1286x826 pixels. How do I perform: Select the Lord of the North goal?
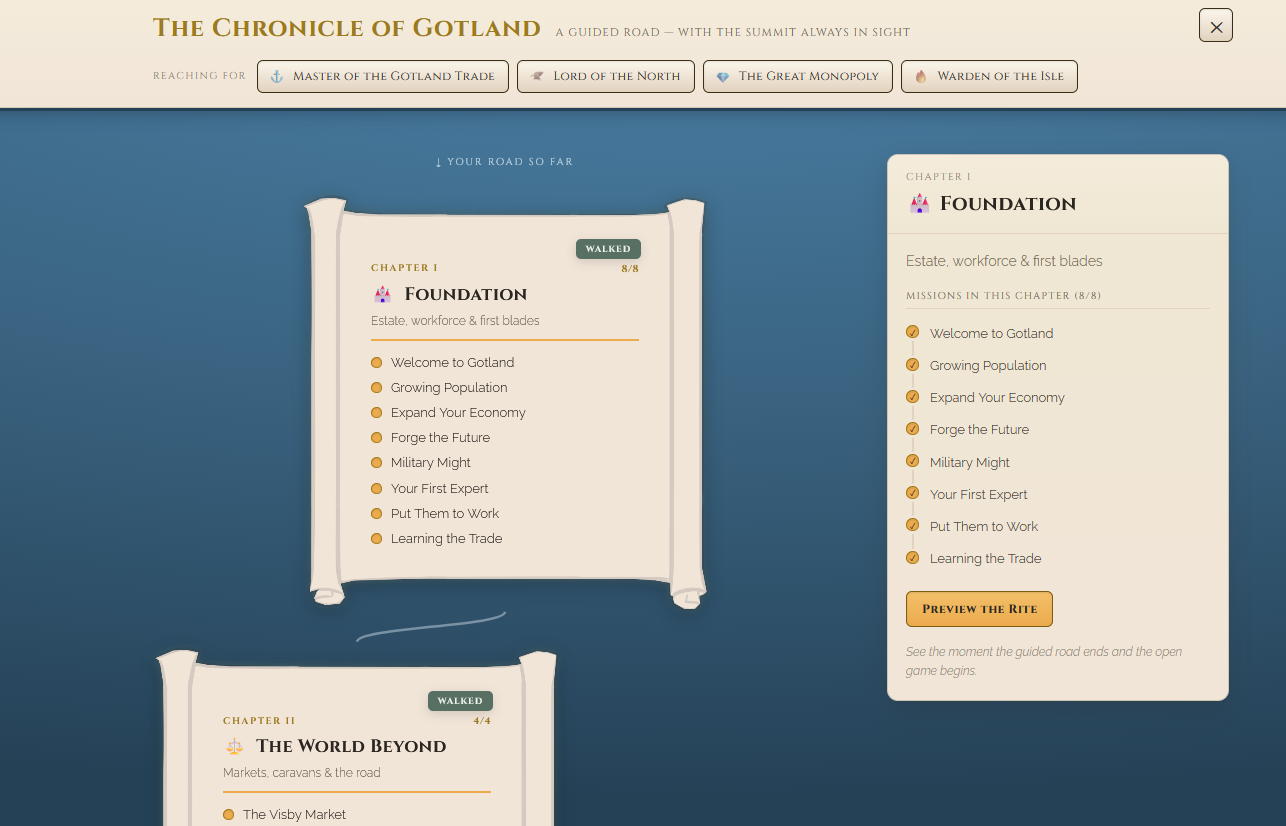(606, 76)
